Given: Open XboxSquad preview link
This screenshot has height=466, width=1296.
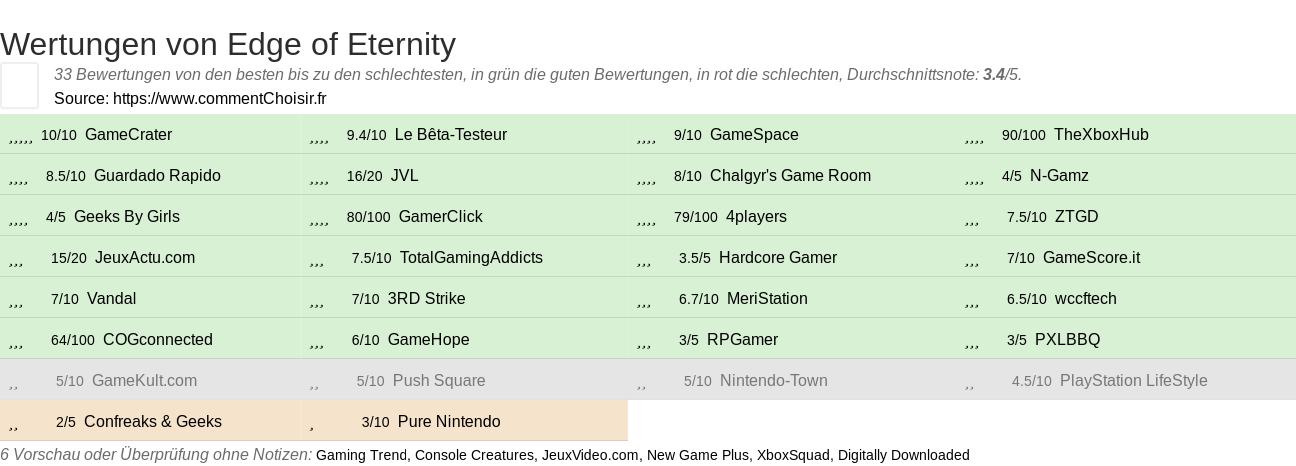Looking at the screenshot, I should (x=792, y=455).
